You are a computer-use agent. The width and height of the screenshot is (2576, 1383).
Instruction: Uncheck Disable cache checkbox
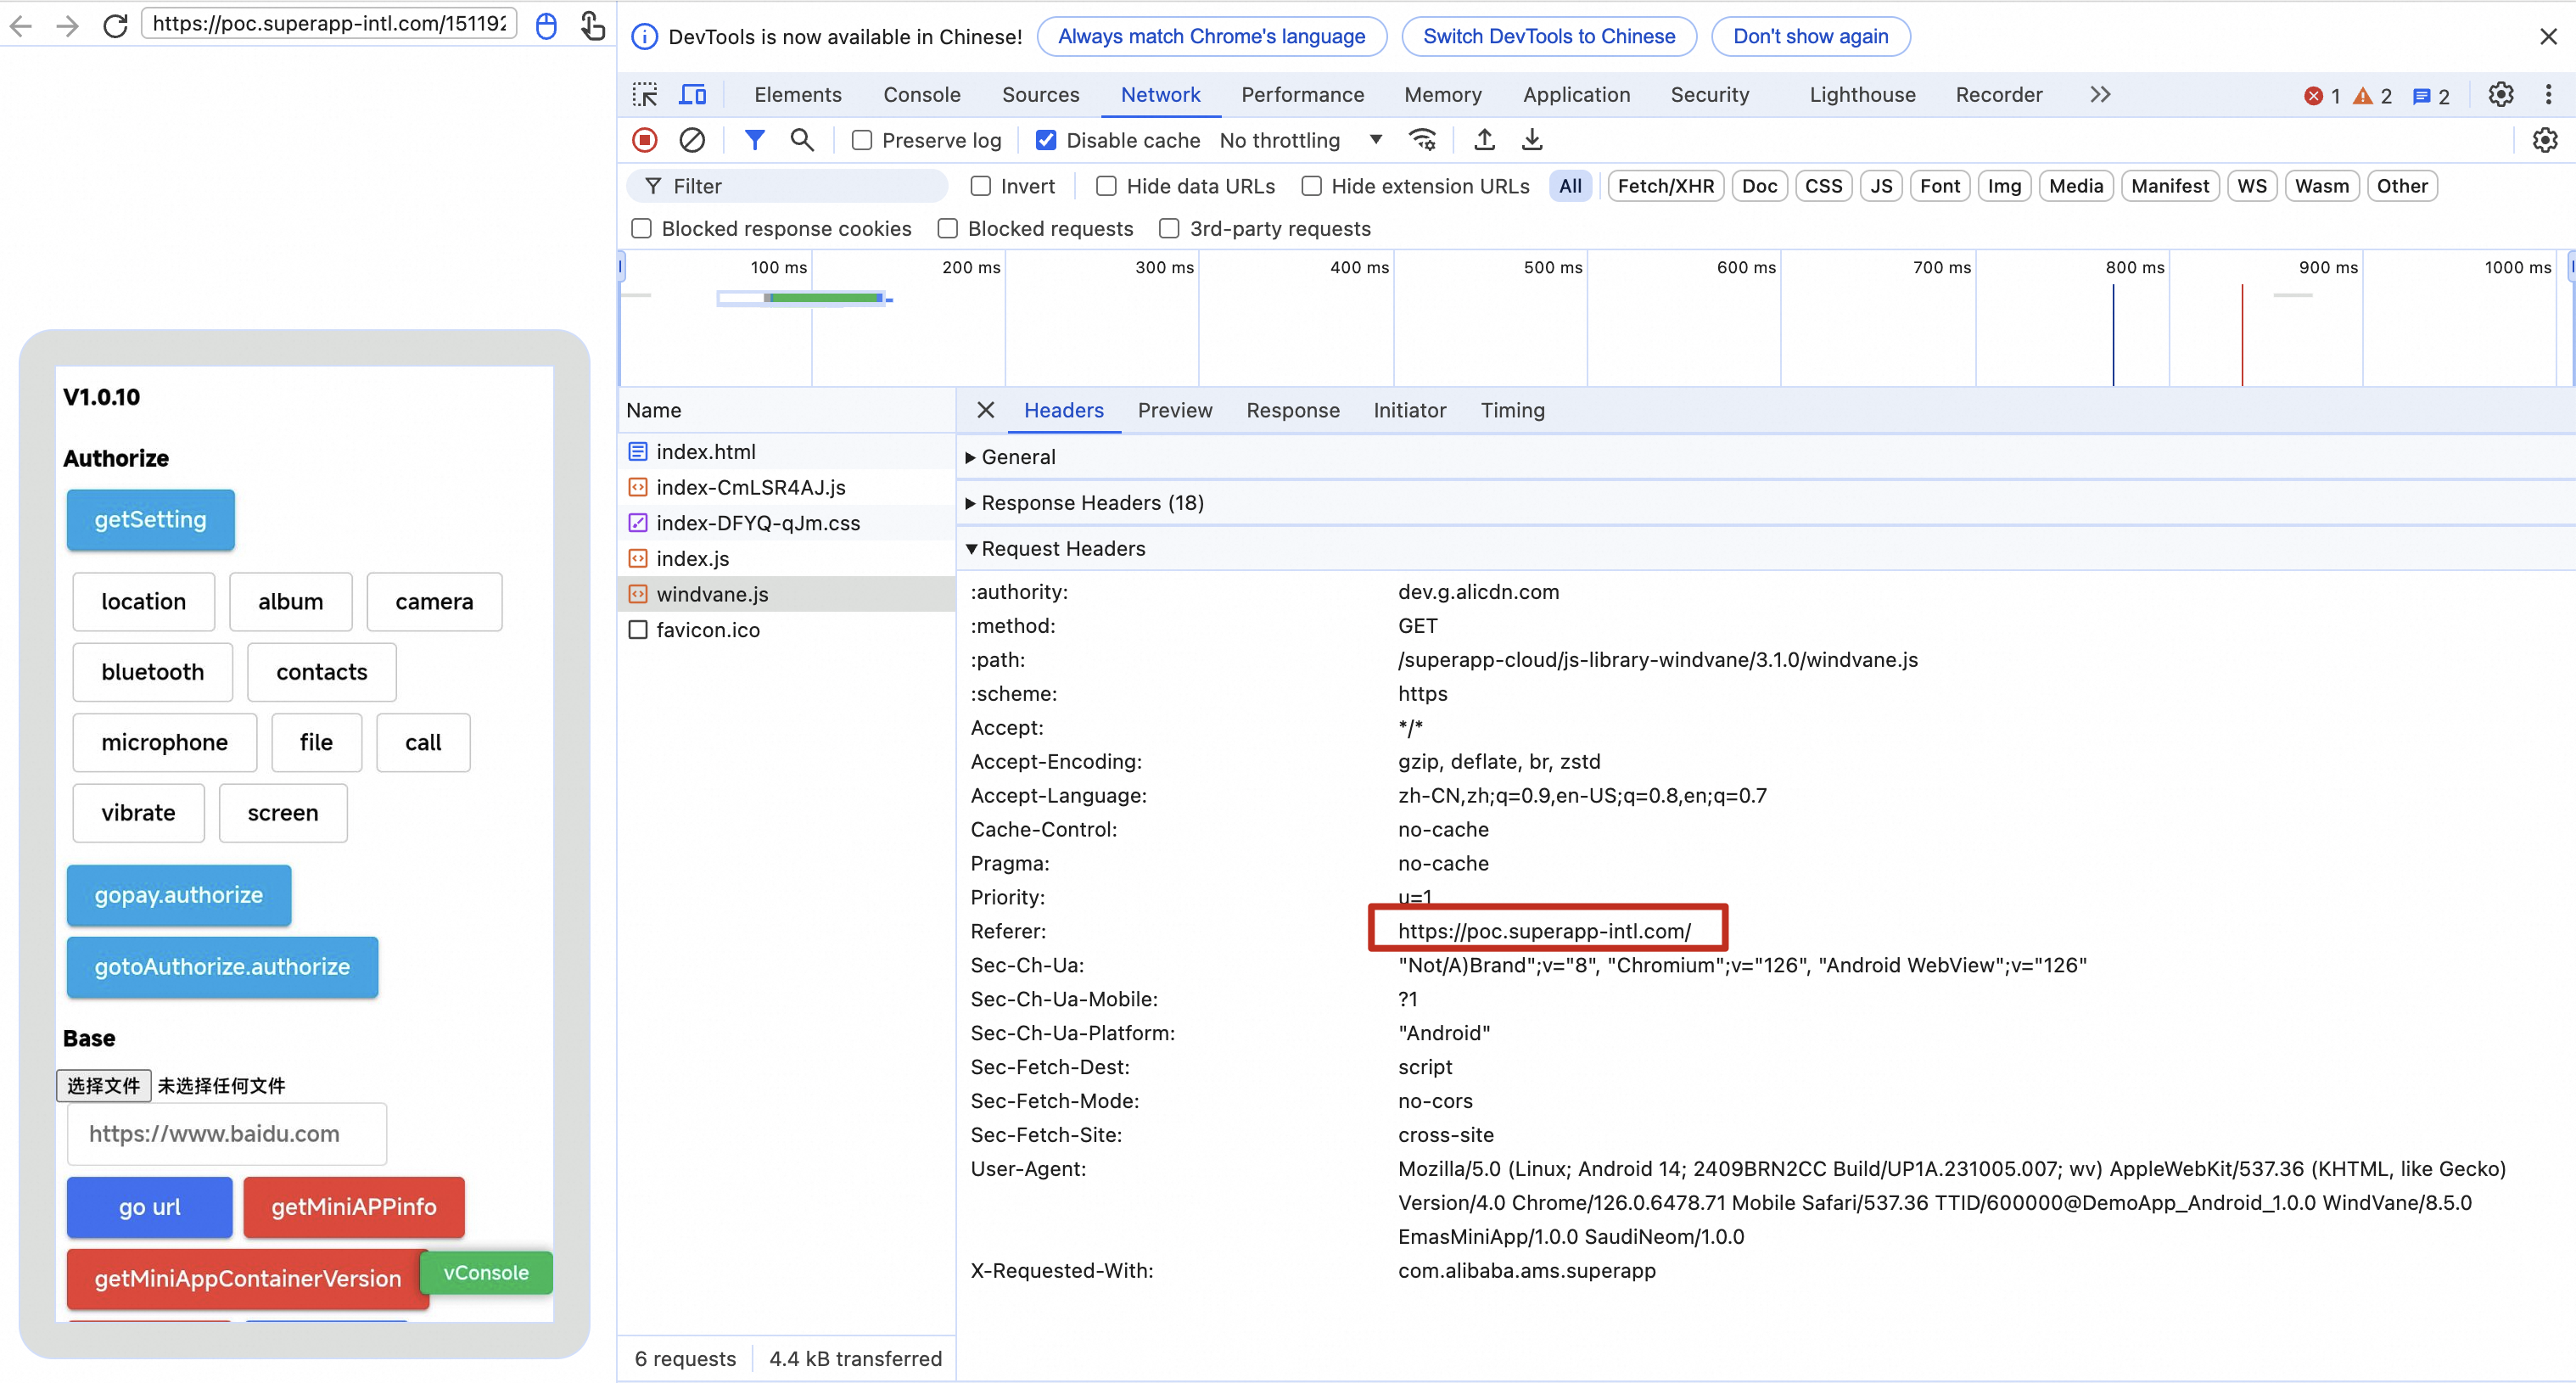[x=1046, y=141]
